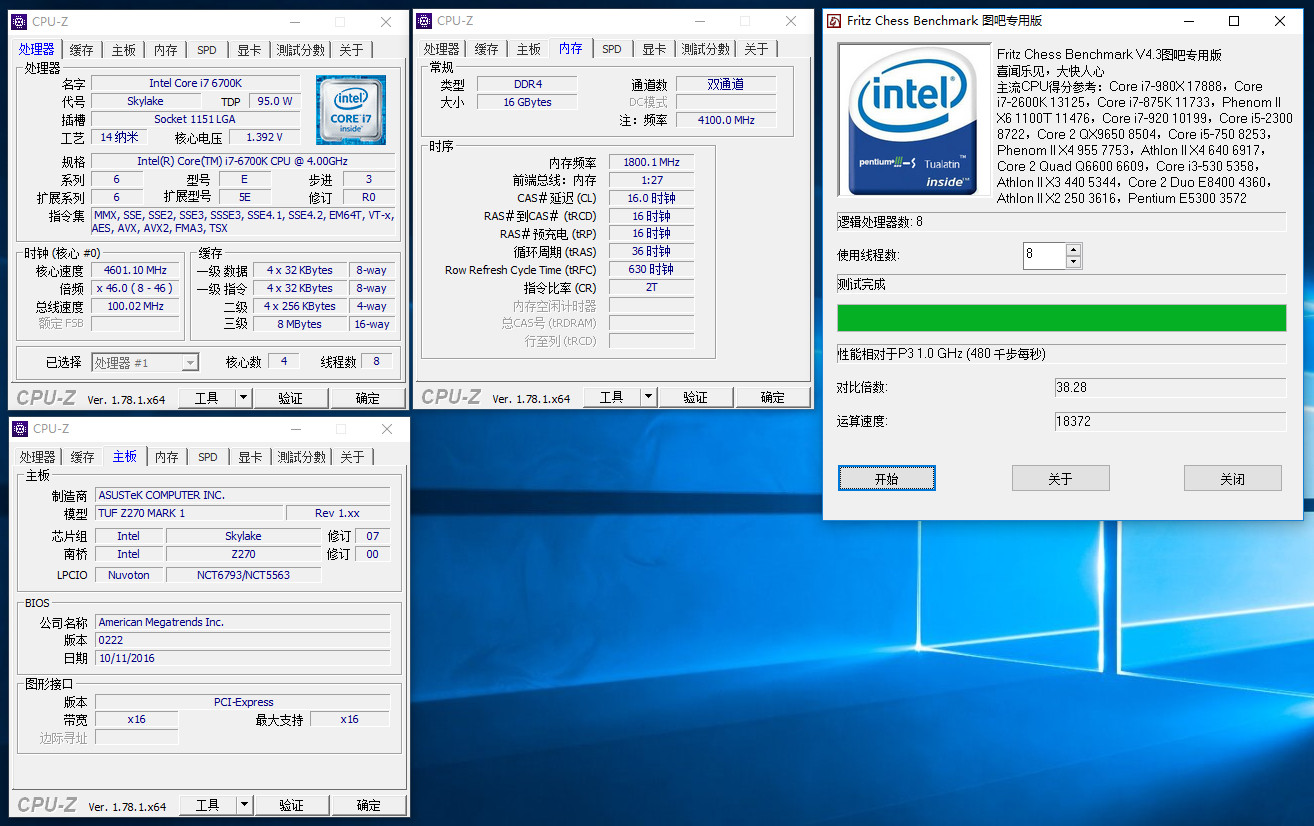Open the 处理器 #1 selection dropdown
1314x826 pixels.
tap(189, 363)
